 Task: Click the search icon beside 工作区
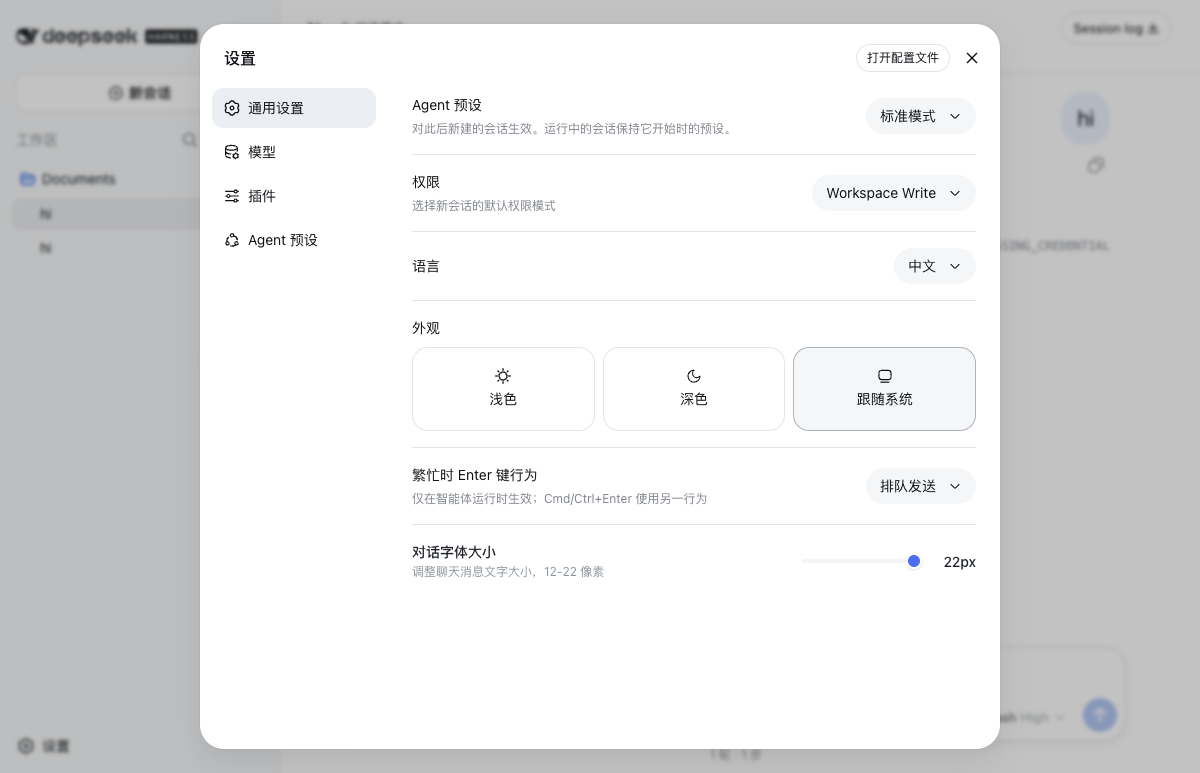(x=190, y=140)
